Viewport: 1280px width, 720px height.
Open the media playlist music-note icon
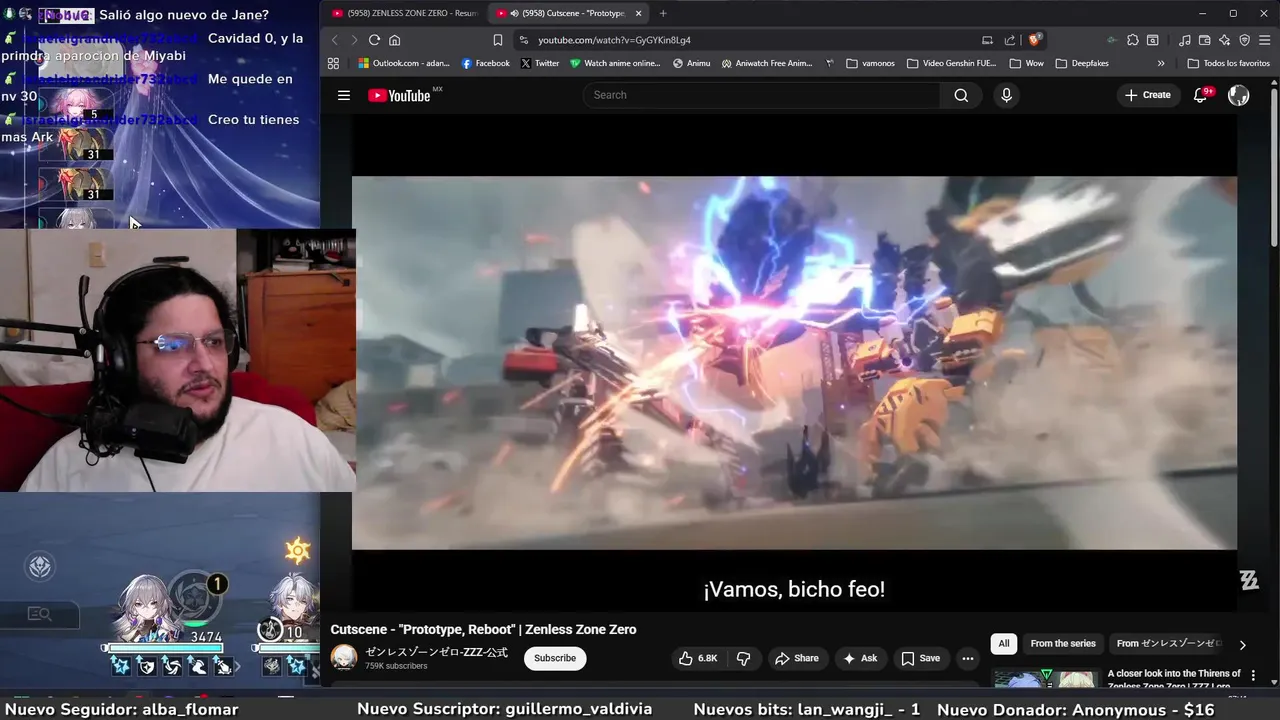pyautogui.click(x=1185, y=40)
